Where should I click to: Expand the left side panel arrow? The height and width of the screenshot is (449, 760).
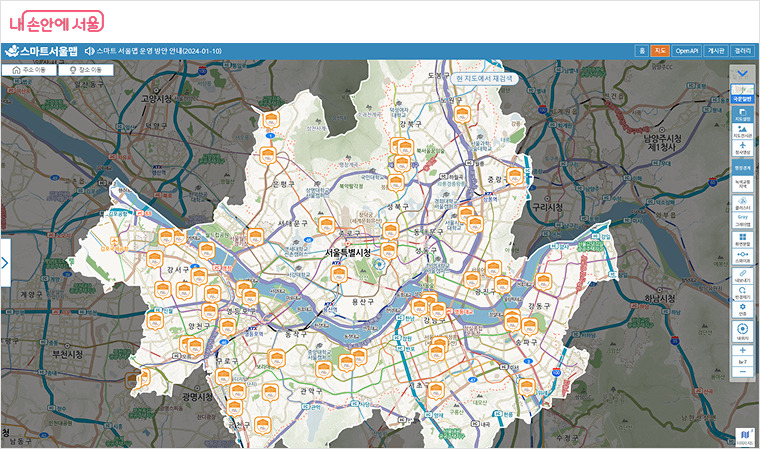point(5,263)
